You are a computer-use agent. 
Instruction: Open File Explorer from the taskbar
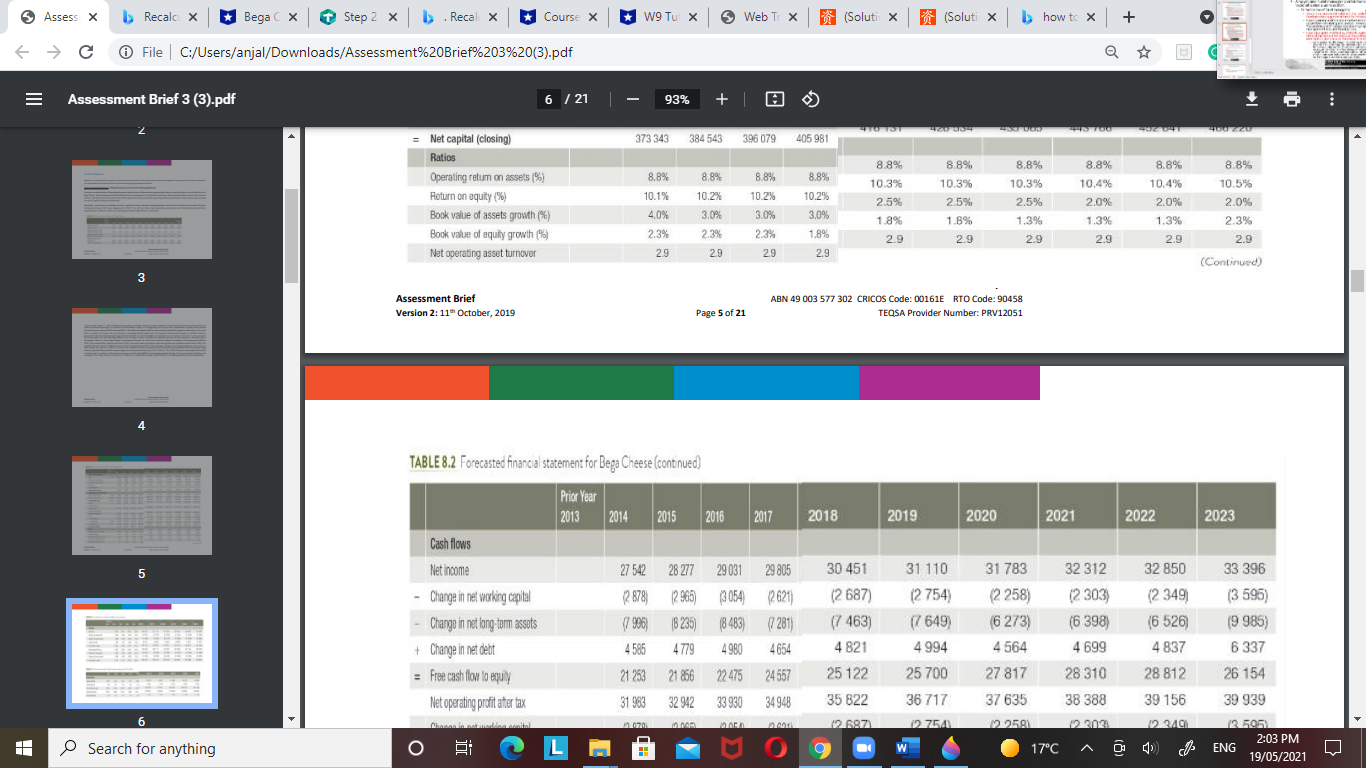click(598, 748)
